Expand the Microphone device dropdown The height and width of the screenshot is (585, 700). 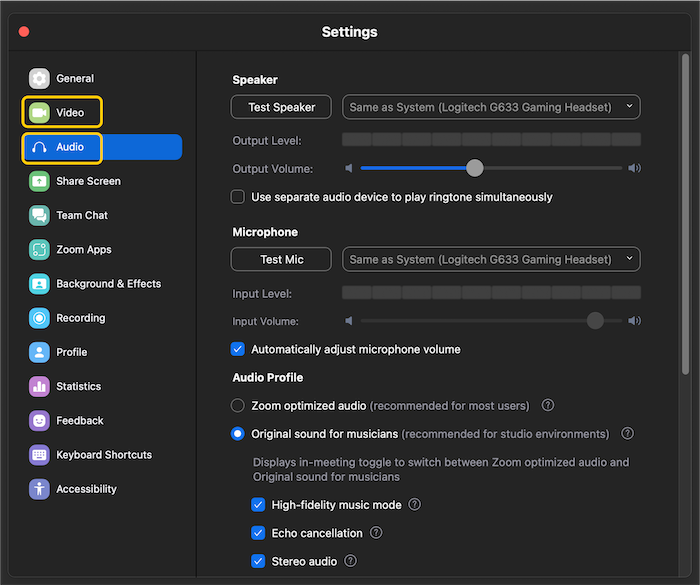[491, 259]
